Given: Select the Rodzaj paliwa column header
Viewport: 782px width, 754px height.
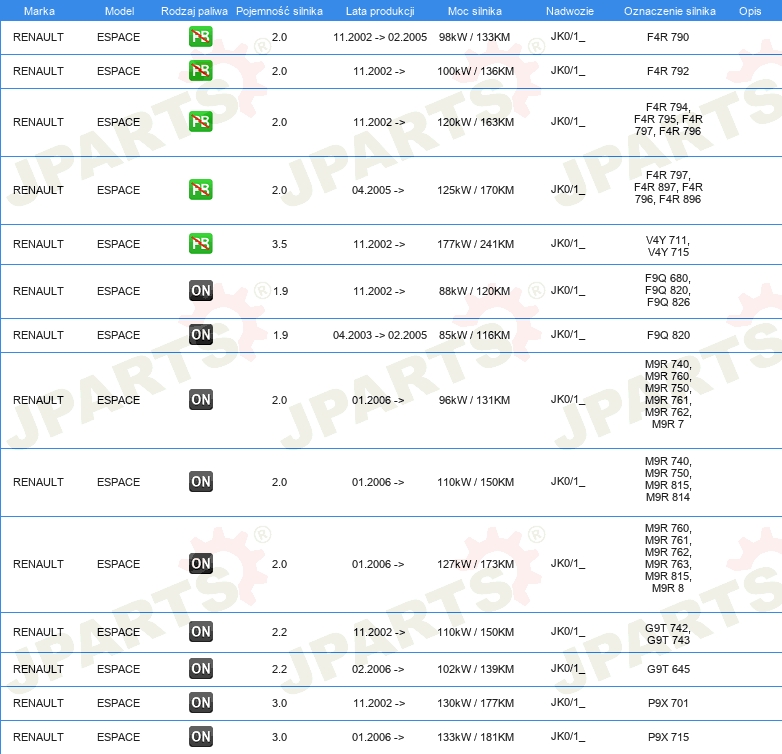Looking at the screenshot, I should tap(194, 11).
